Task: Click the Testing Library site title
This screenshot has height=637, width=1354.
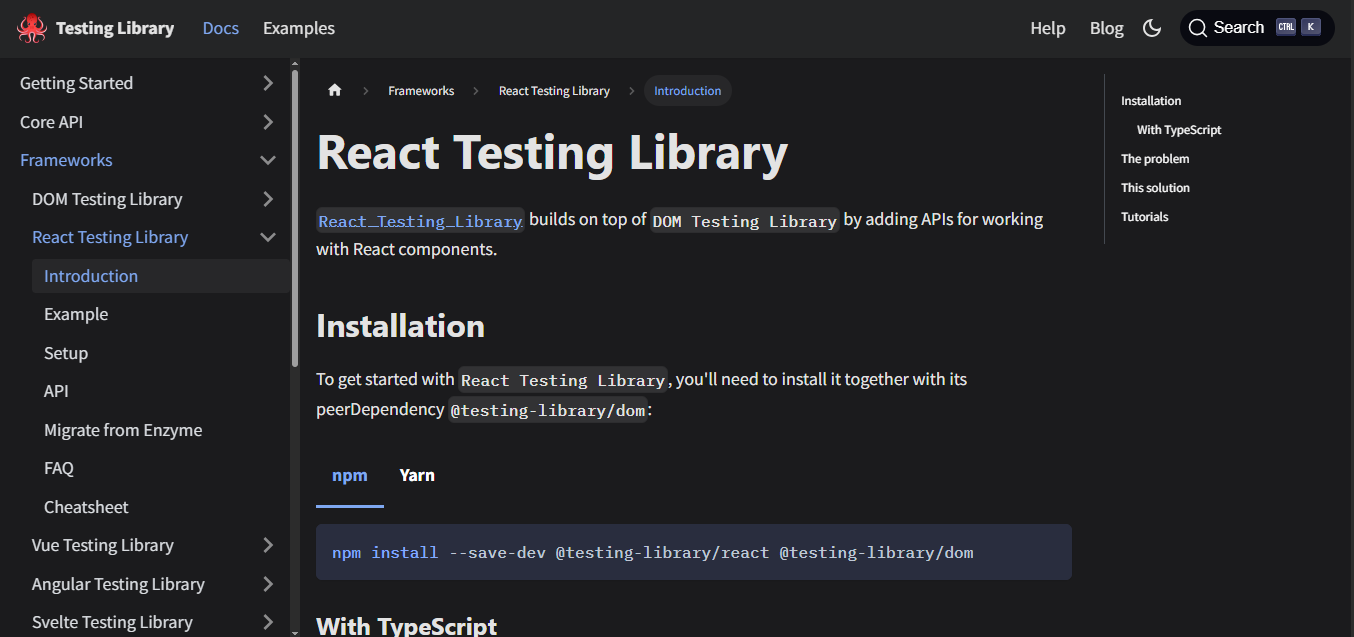Action: click(x=115, y=28)
